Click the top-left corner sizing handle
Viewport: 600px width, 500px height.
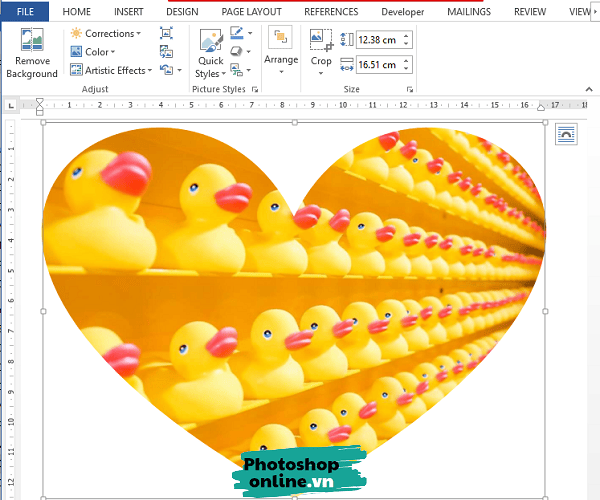pos(43,122)
